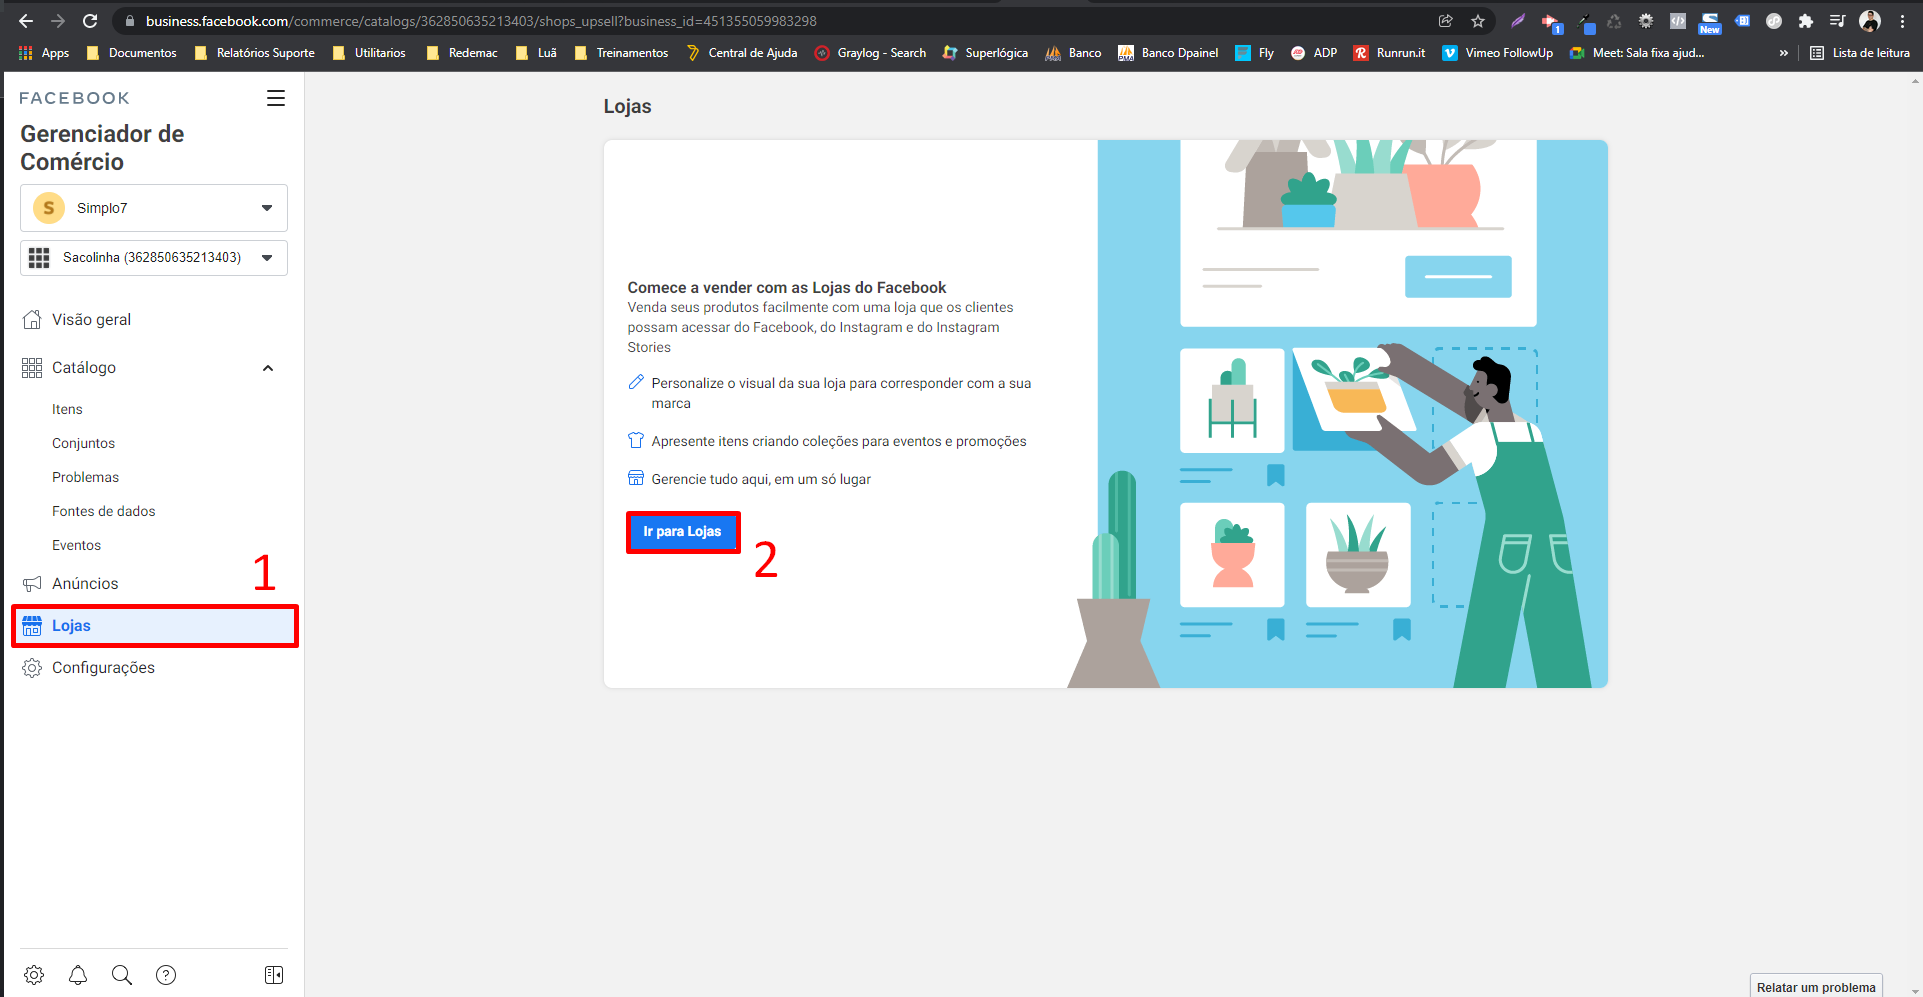Open Problemas under Catálogo
The height and width of the screenshot is (997, 1923).
tap(85, 477)
